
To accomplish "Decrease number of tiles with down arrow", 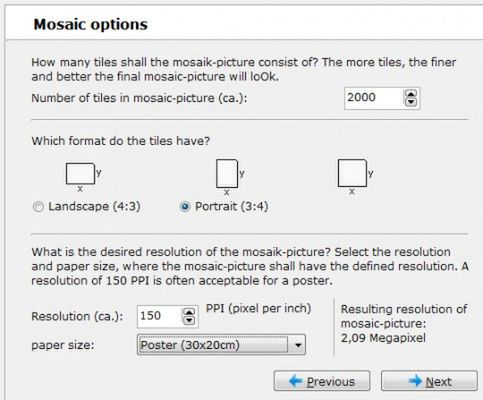I will pos(411,102).
